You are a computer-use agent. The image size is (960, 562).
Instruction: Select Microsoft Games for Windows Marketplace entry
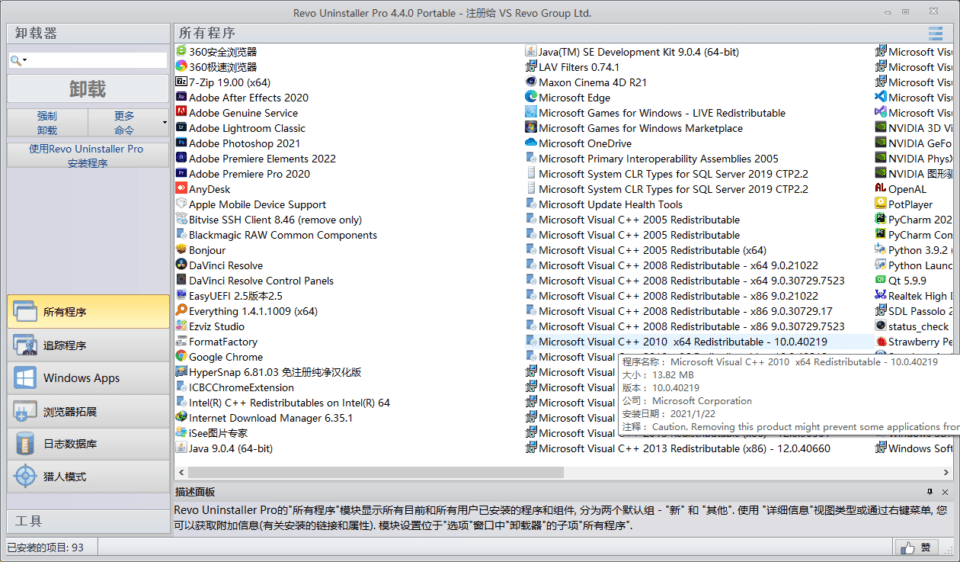tap(640, 128)
